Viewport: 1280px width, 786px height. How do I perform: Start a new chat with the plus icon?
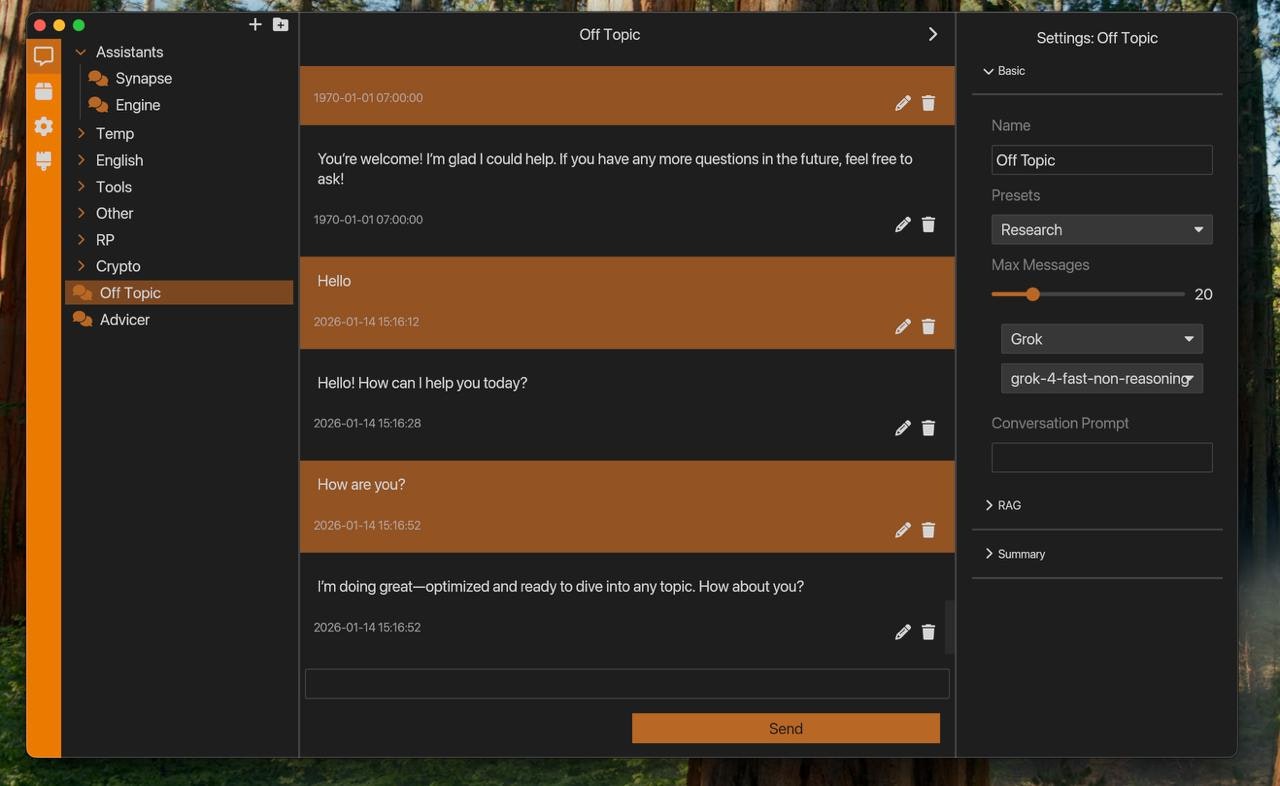point(255,24)
